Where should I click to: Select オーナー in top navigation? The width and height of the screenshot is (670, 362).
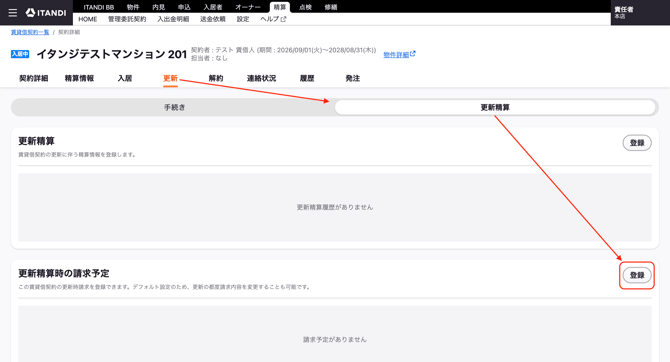pyautogui.click(x=248, y=7)
